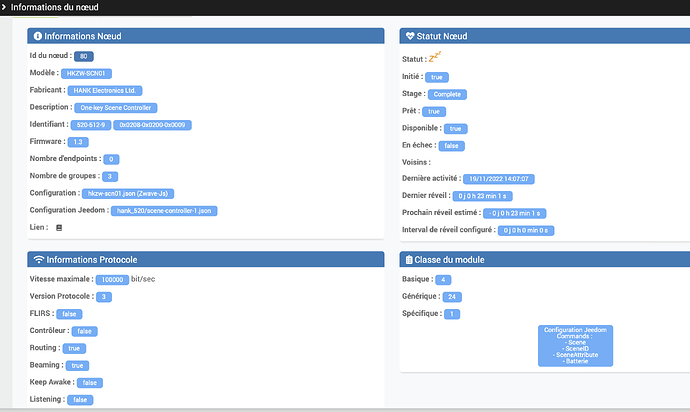Open the Lien documentation book icon
Image resolution: width=690 pixels, height=412 pixels.
[x=59, y=228]
